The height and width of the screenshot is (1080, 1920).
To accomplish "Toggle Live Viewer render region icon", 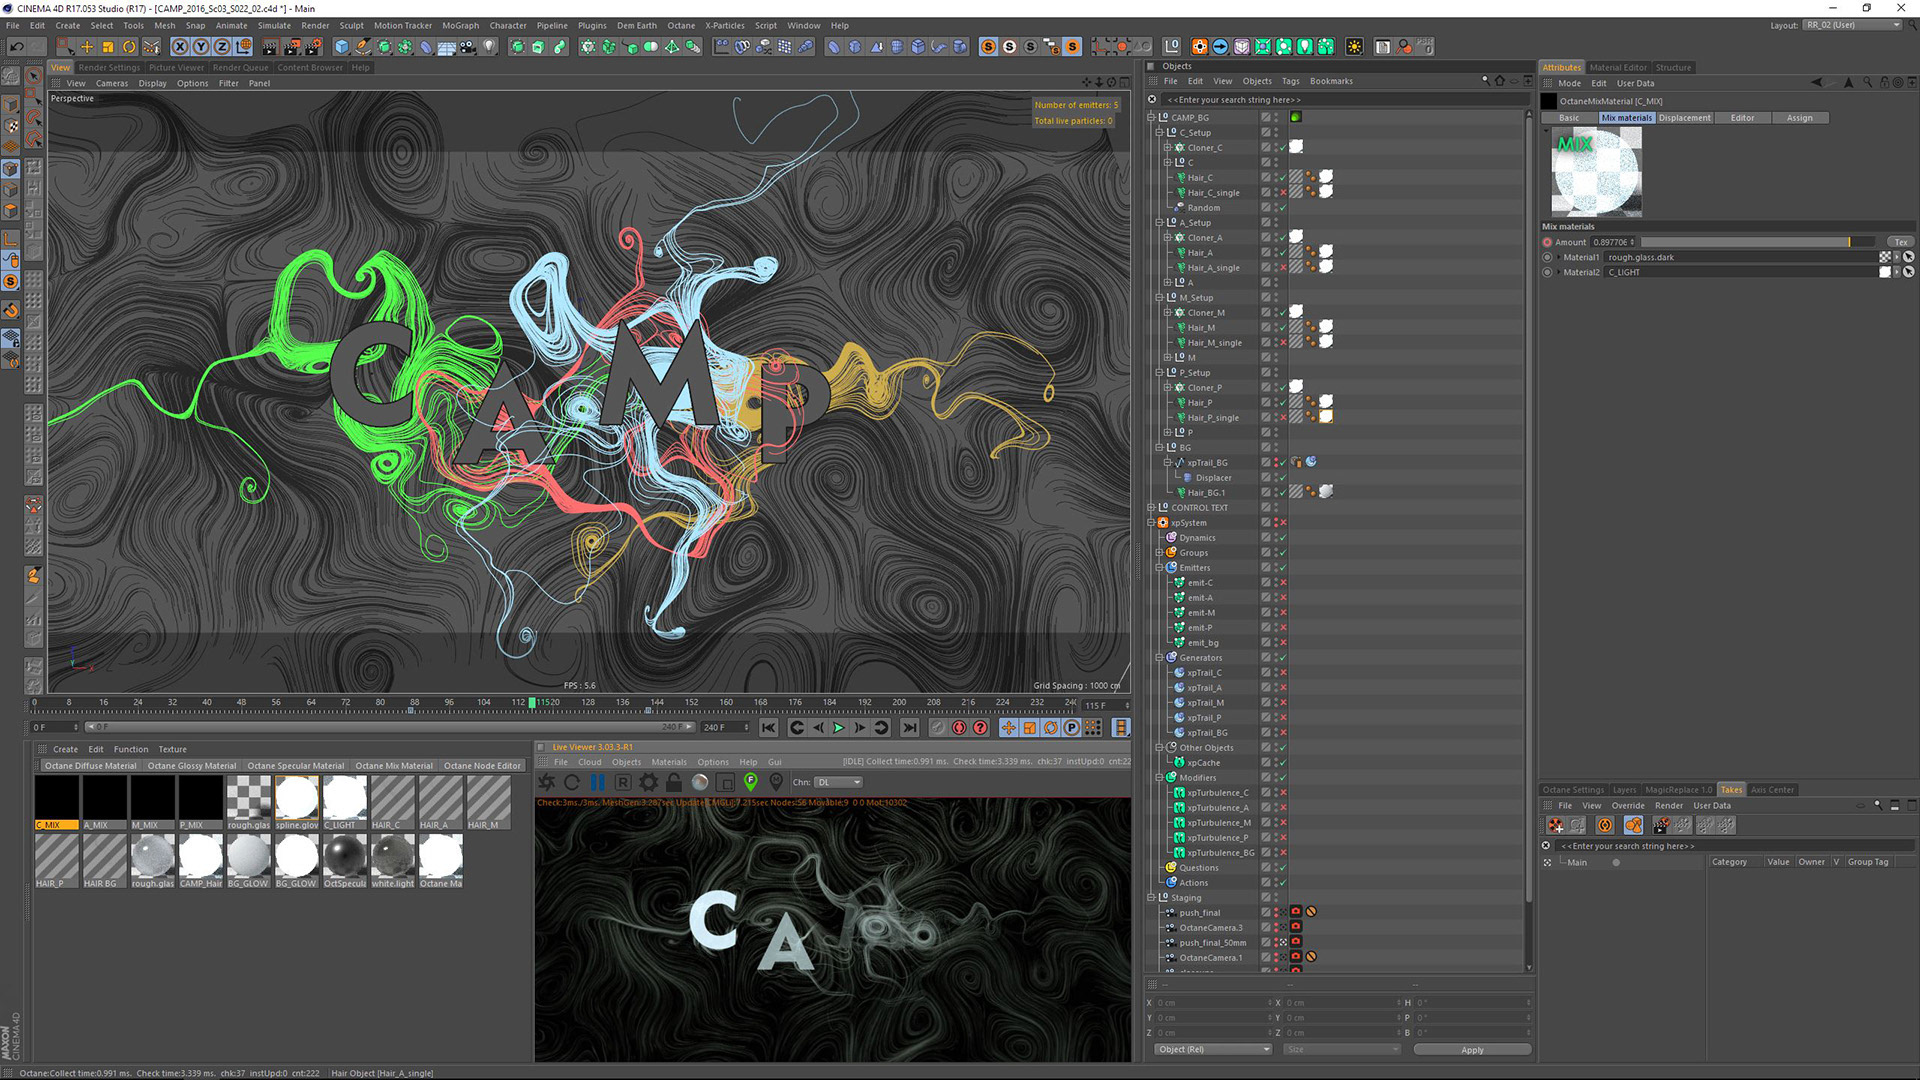I will pyautogui.click(x=725, y=782).
